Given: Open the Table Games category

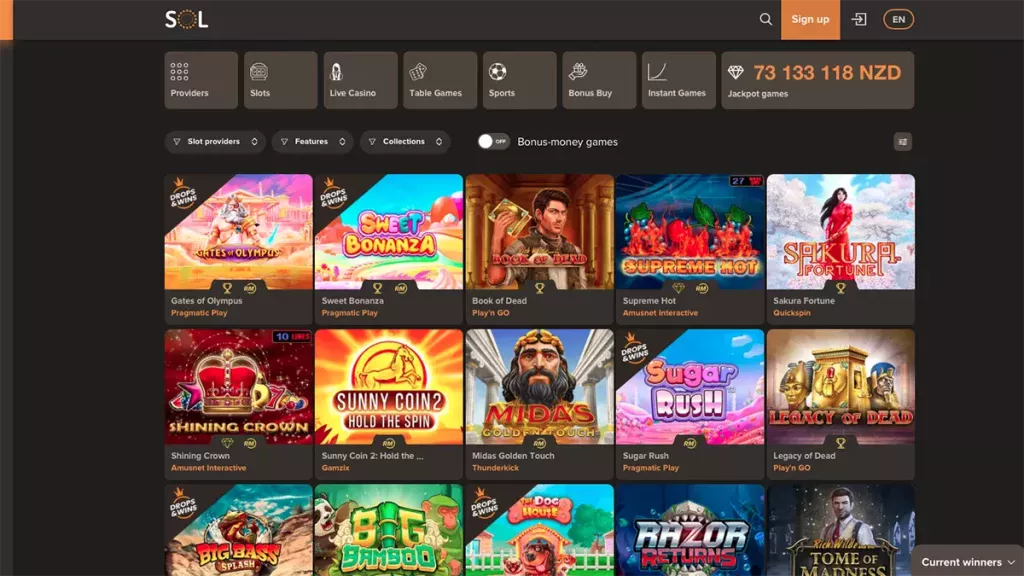Looking at the screenshot, I should pyautogui.click(x=440, y=80).
